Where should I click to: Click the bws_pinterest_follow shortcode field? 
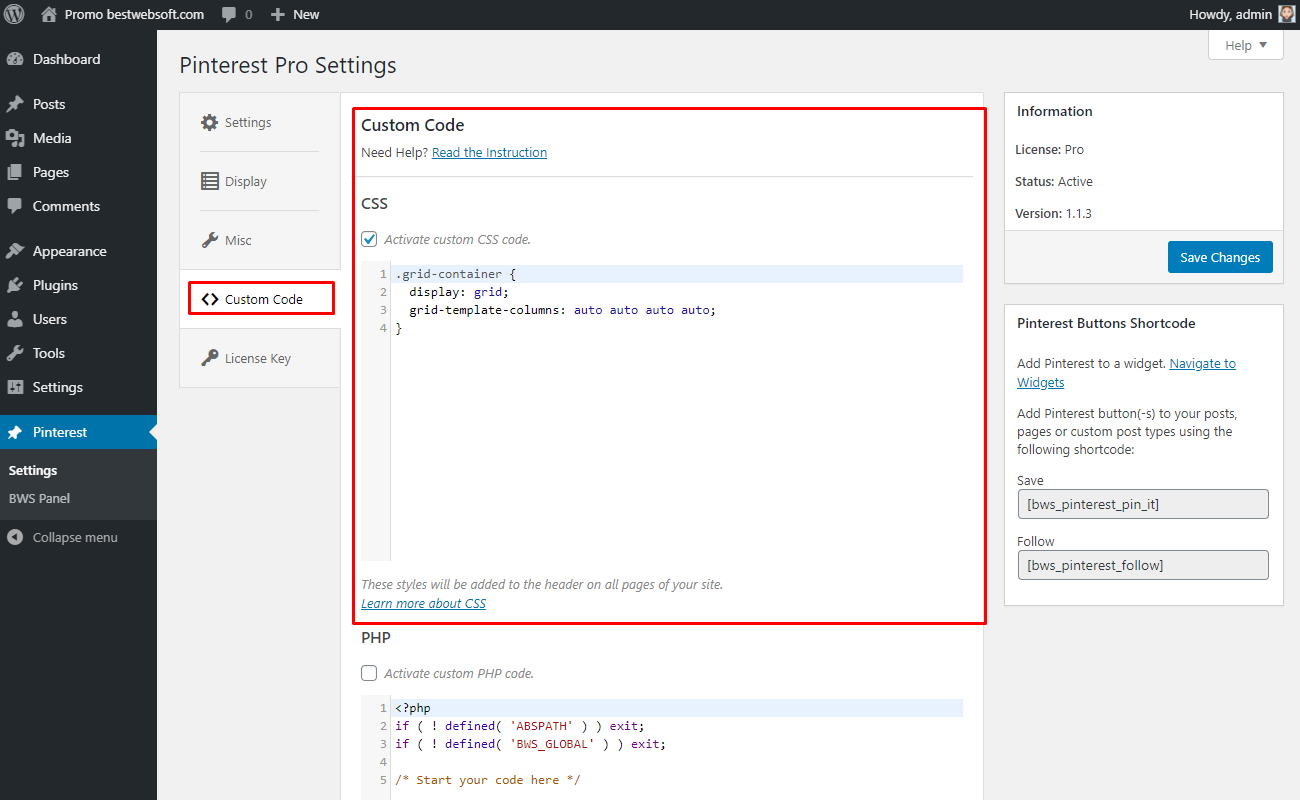(x=1142, y=565)
